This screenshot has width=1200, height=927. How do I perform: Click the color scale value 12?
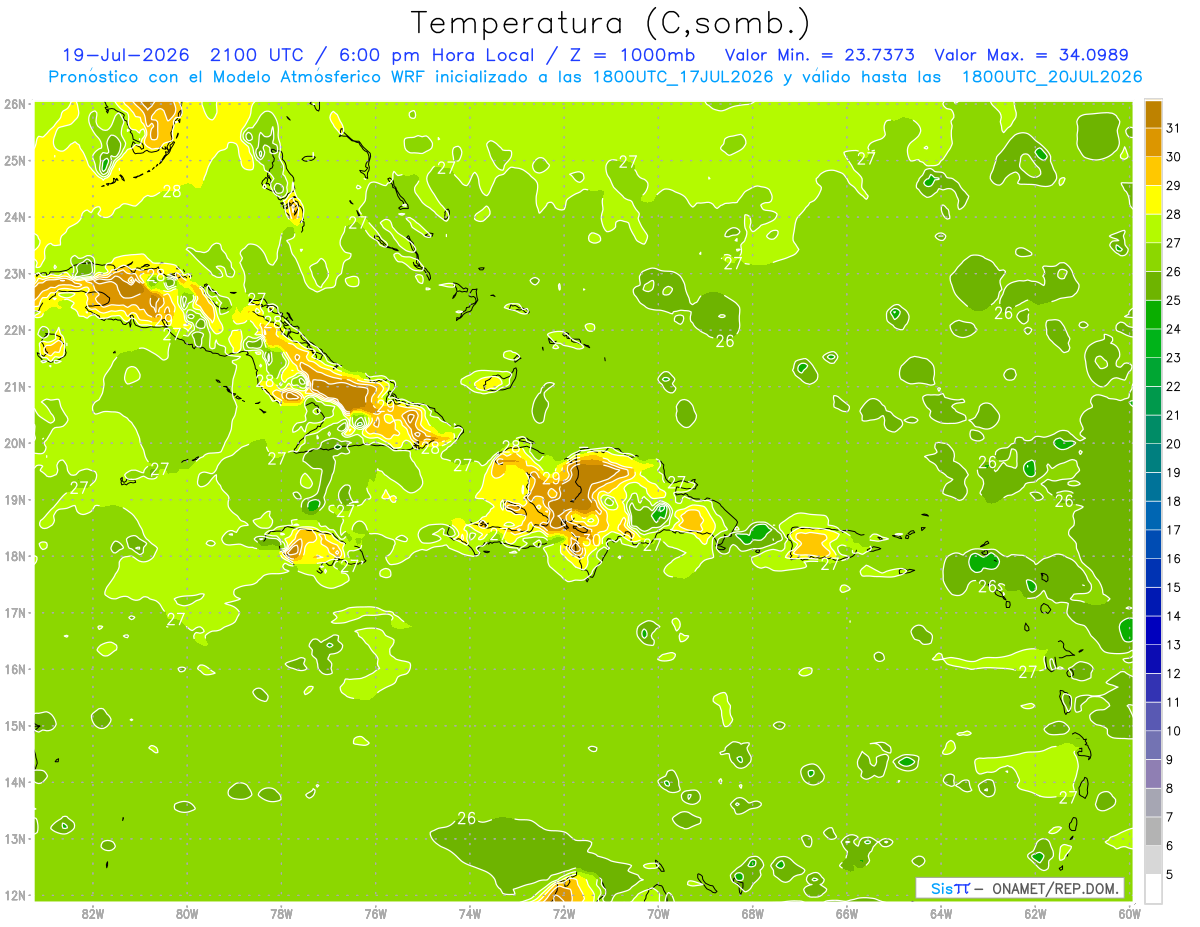coord(1173,674)
